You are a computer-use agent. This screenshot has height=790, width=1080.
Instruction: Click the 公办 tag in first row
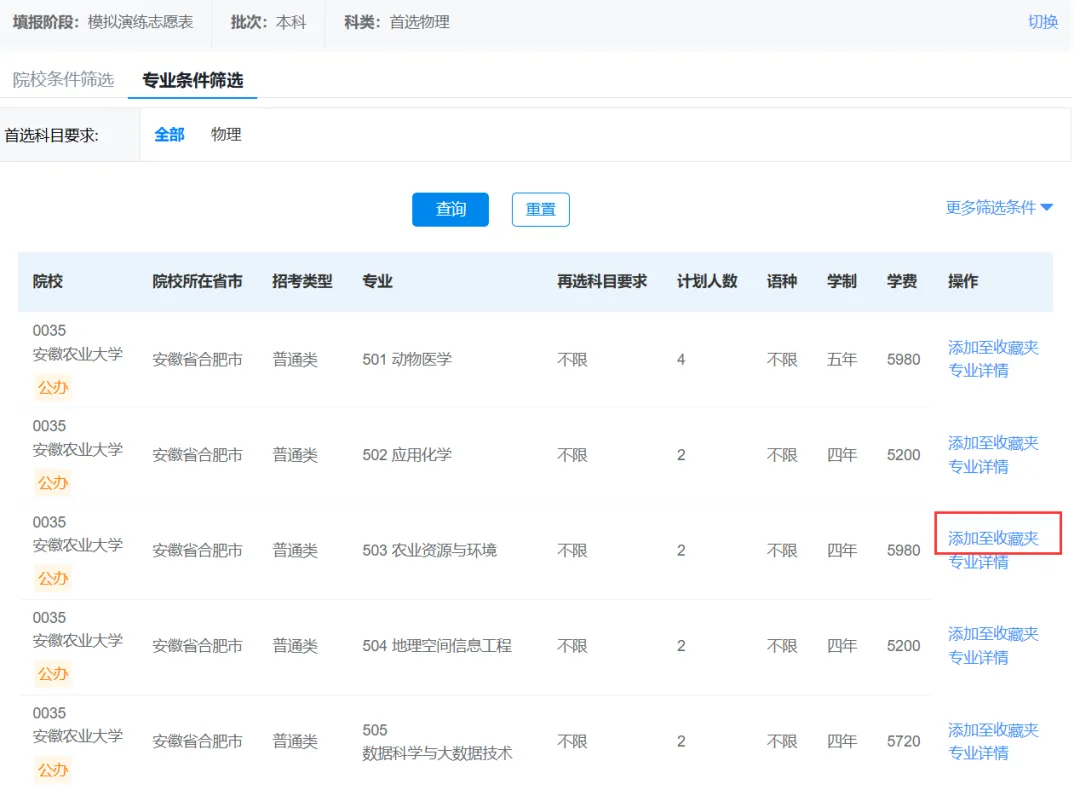click(x=52, y=388)
